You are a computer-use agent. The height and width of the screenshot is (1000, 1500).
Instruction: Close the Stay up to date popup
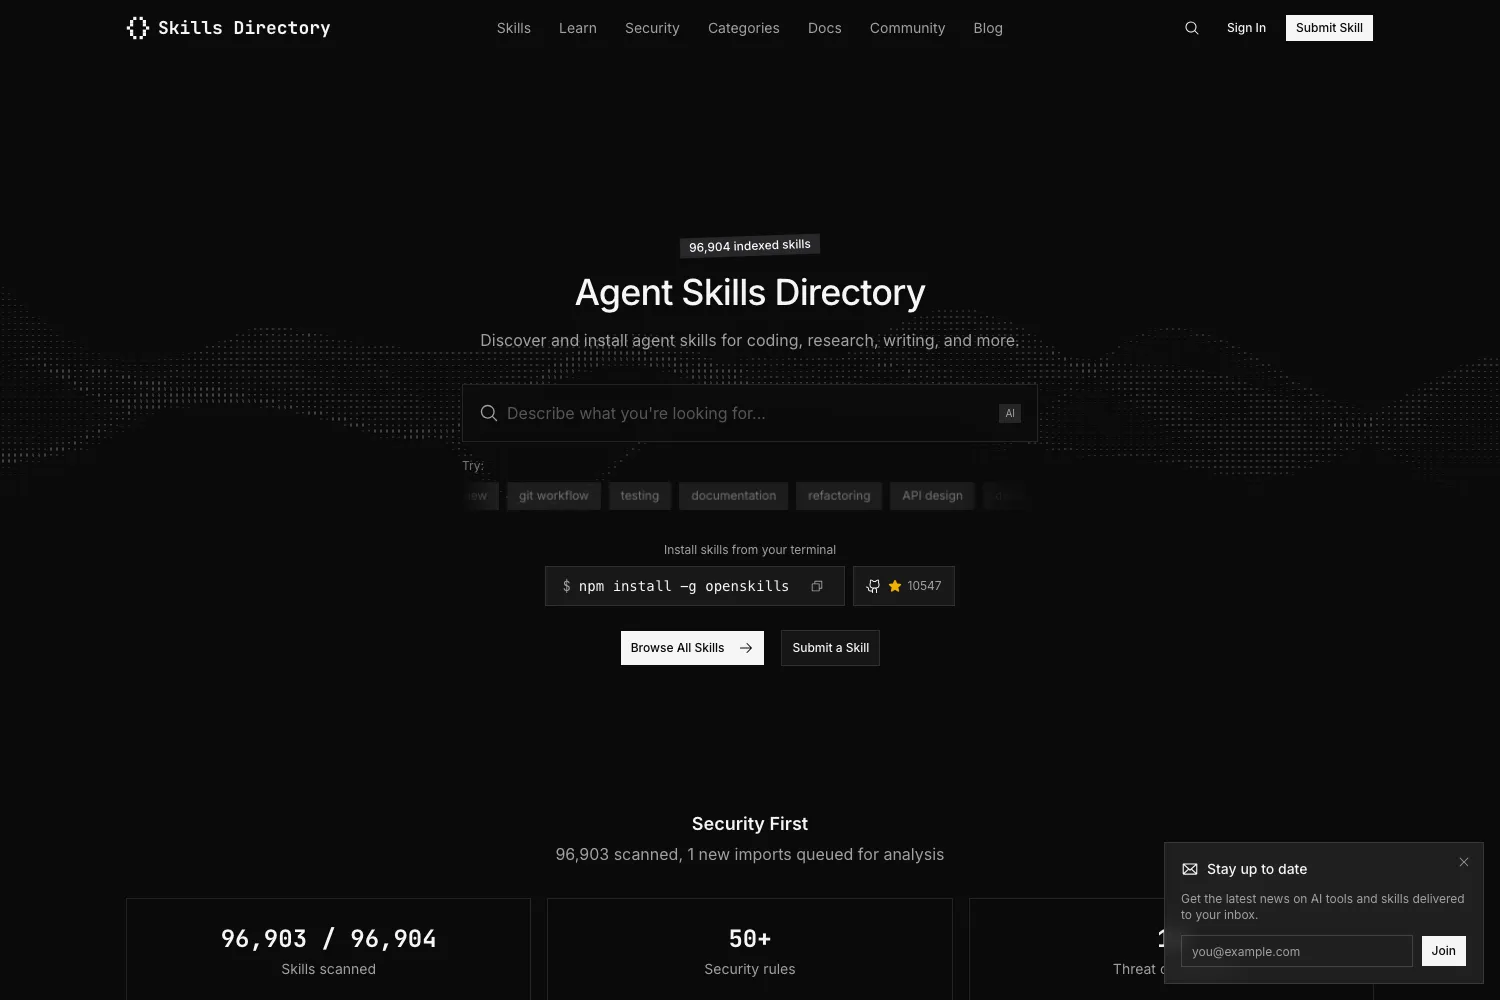coord(1464,862)
